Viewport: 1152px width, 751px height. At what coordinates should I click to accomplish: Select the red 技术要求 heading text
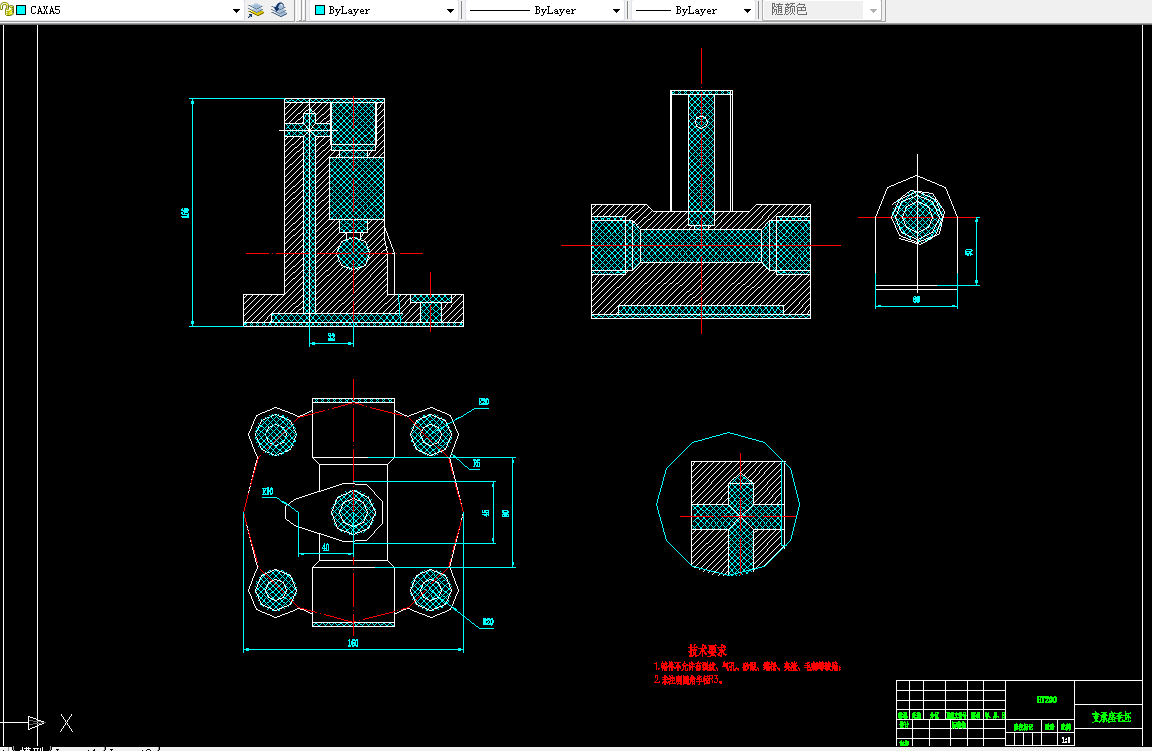707,650
